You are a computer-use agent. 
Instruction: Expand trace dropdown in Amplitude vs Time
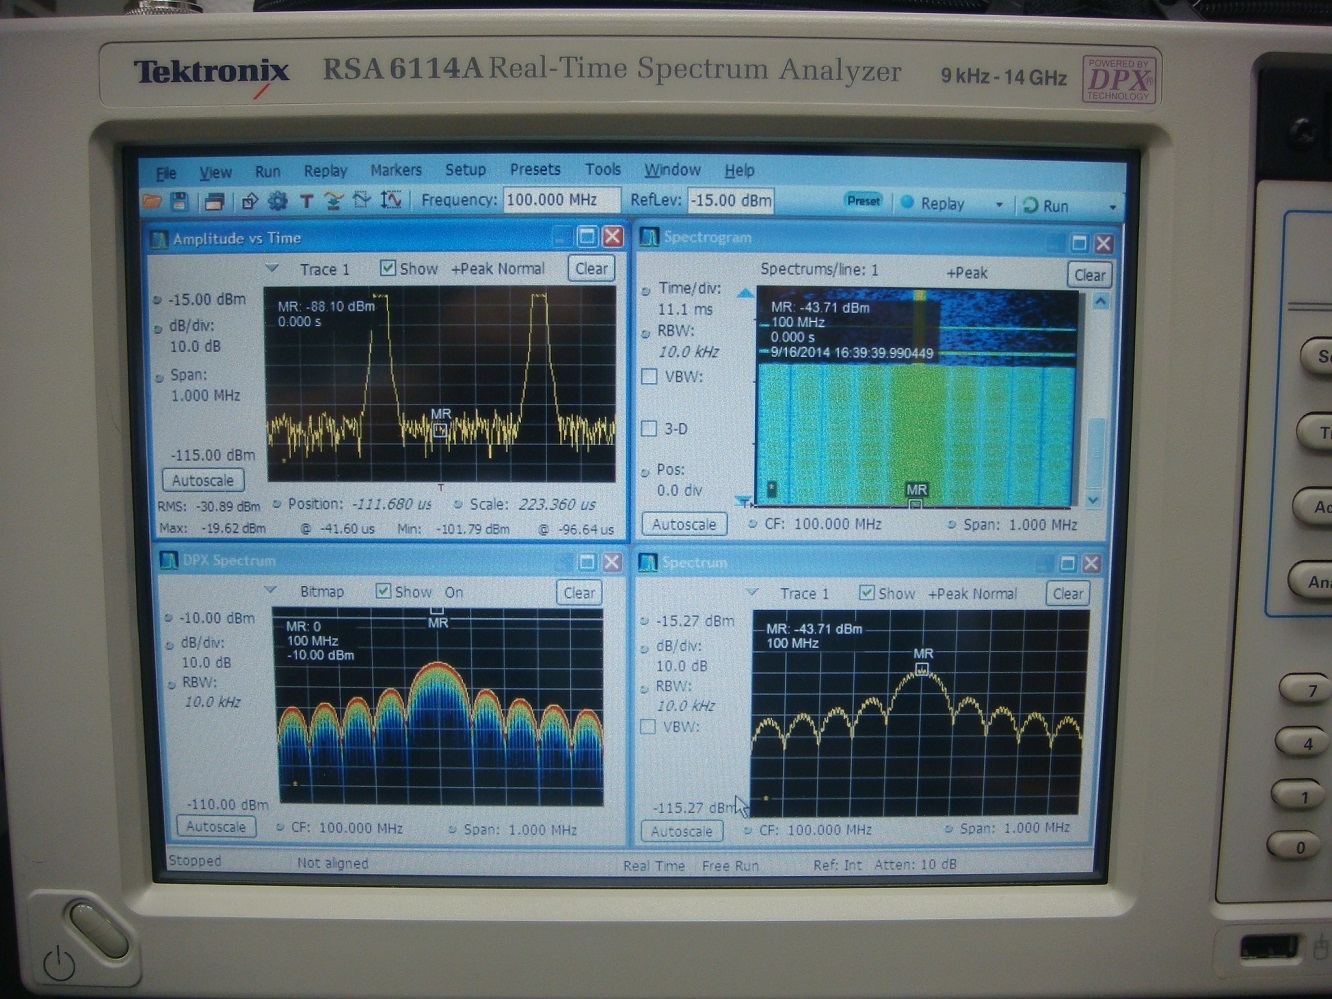point(272,269)
